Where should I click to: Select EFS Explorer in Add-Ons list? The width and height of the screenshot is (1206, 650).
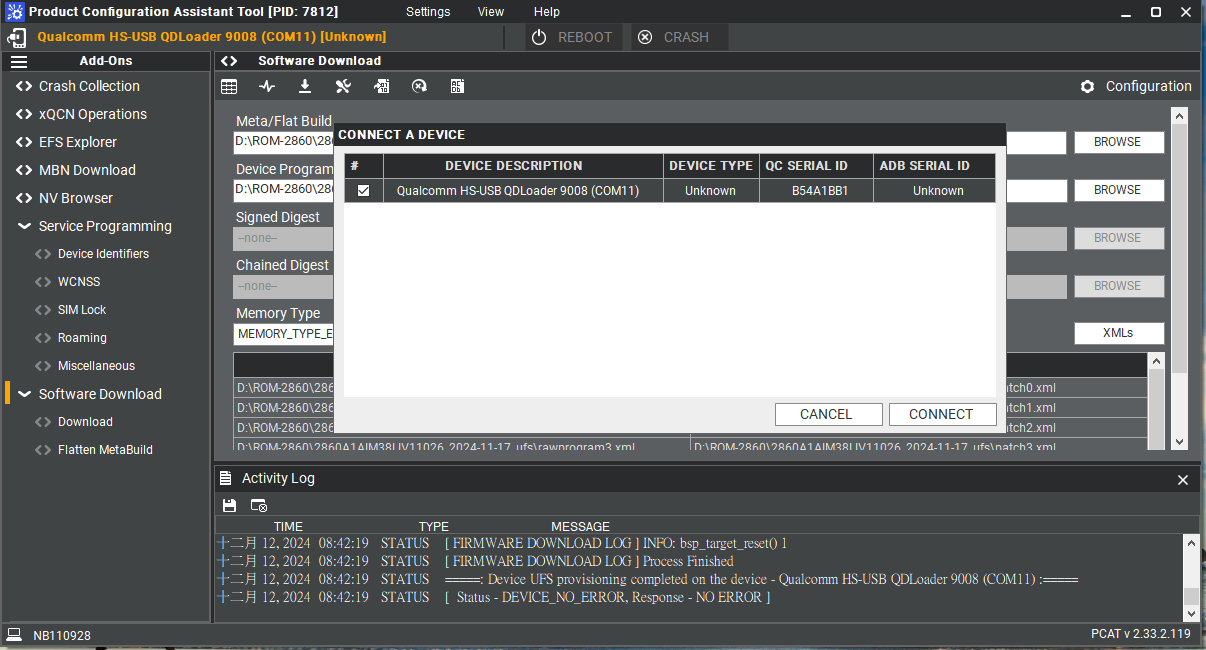(x=78, y=142)
